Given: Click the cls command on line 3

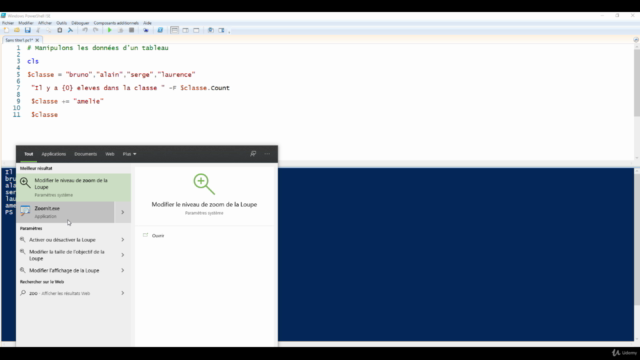Looking at the screenshot, I should 33,61.
